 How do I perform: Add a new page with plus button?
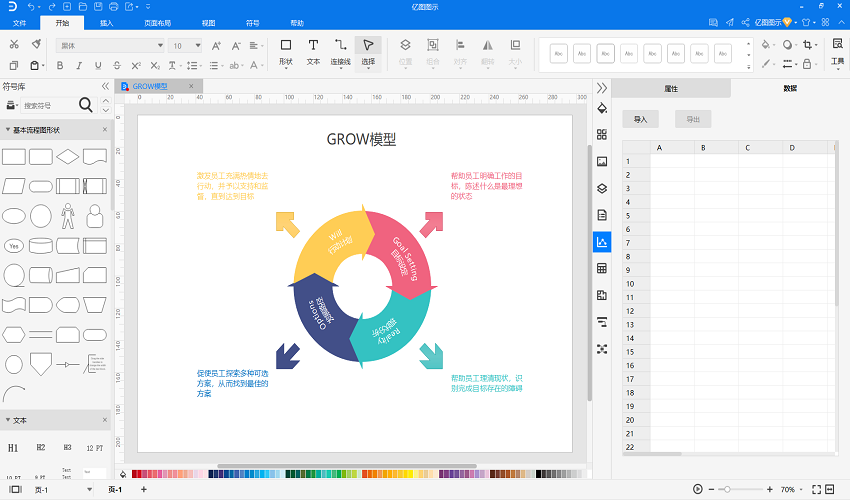tap(144, 489)
